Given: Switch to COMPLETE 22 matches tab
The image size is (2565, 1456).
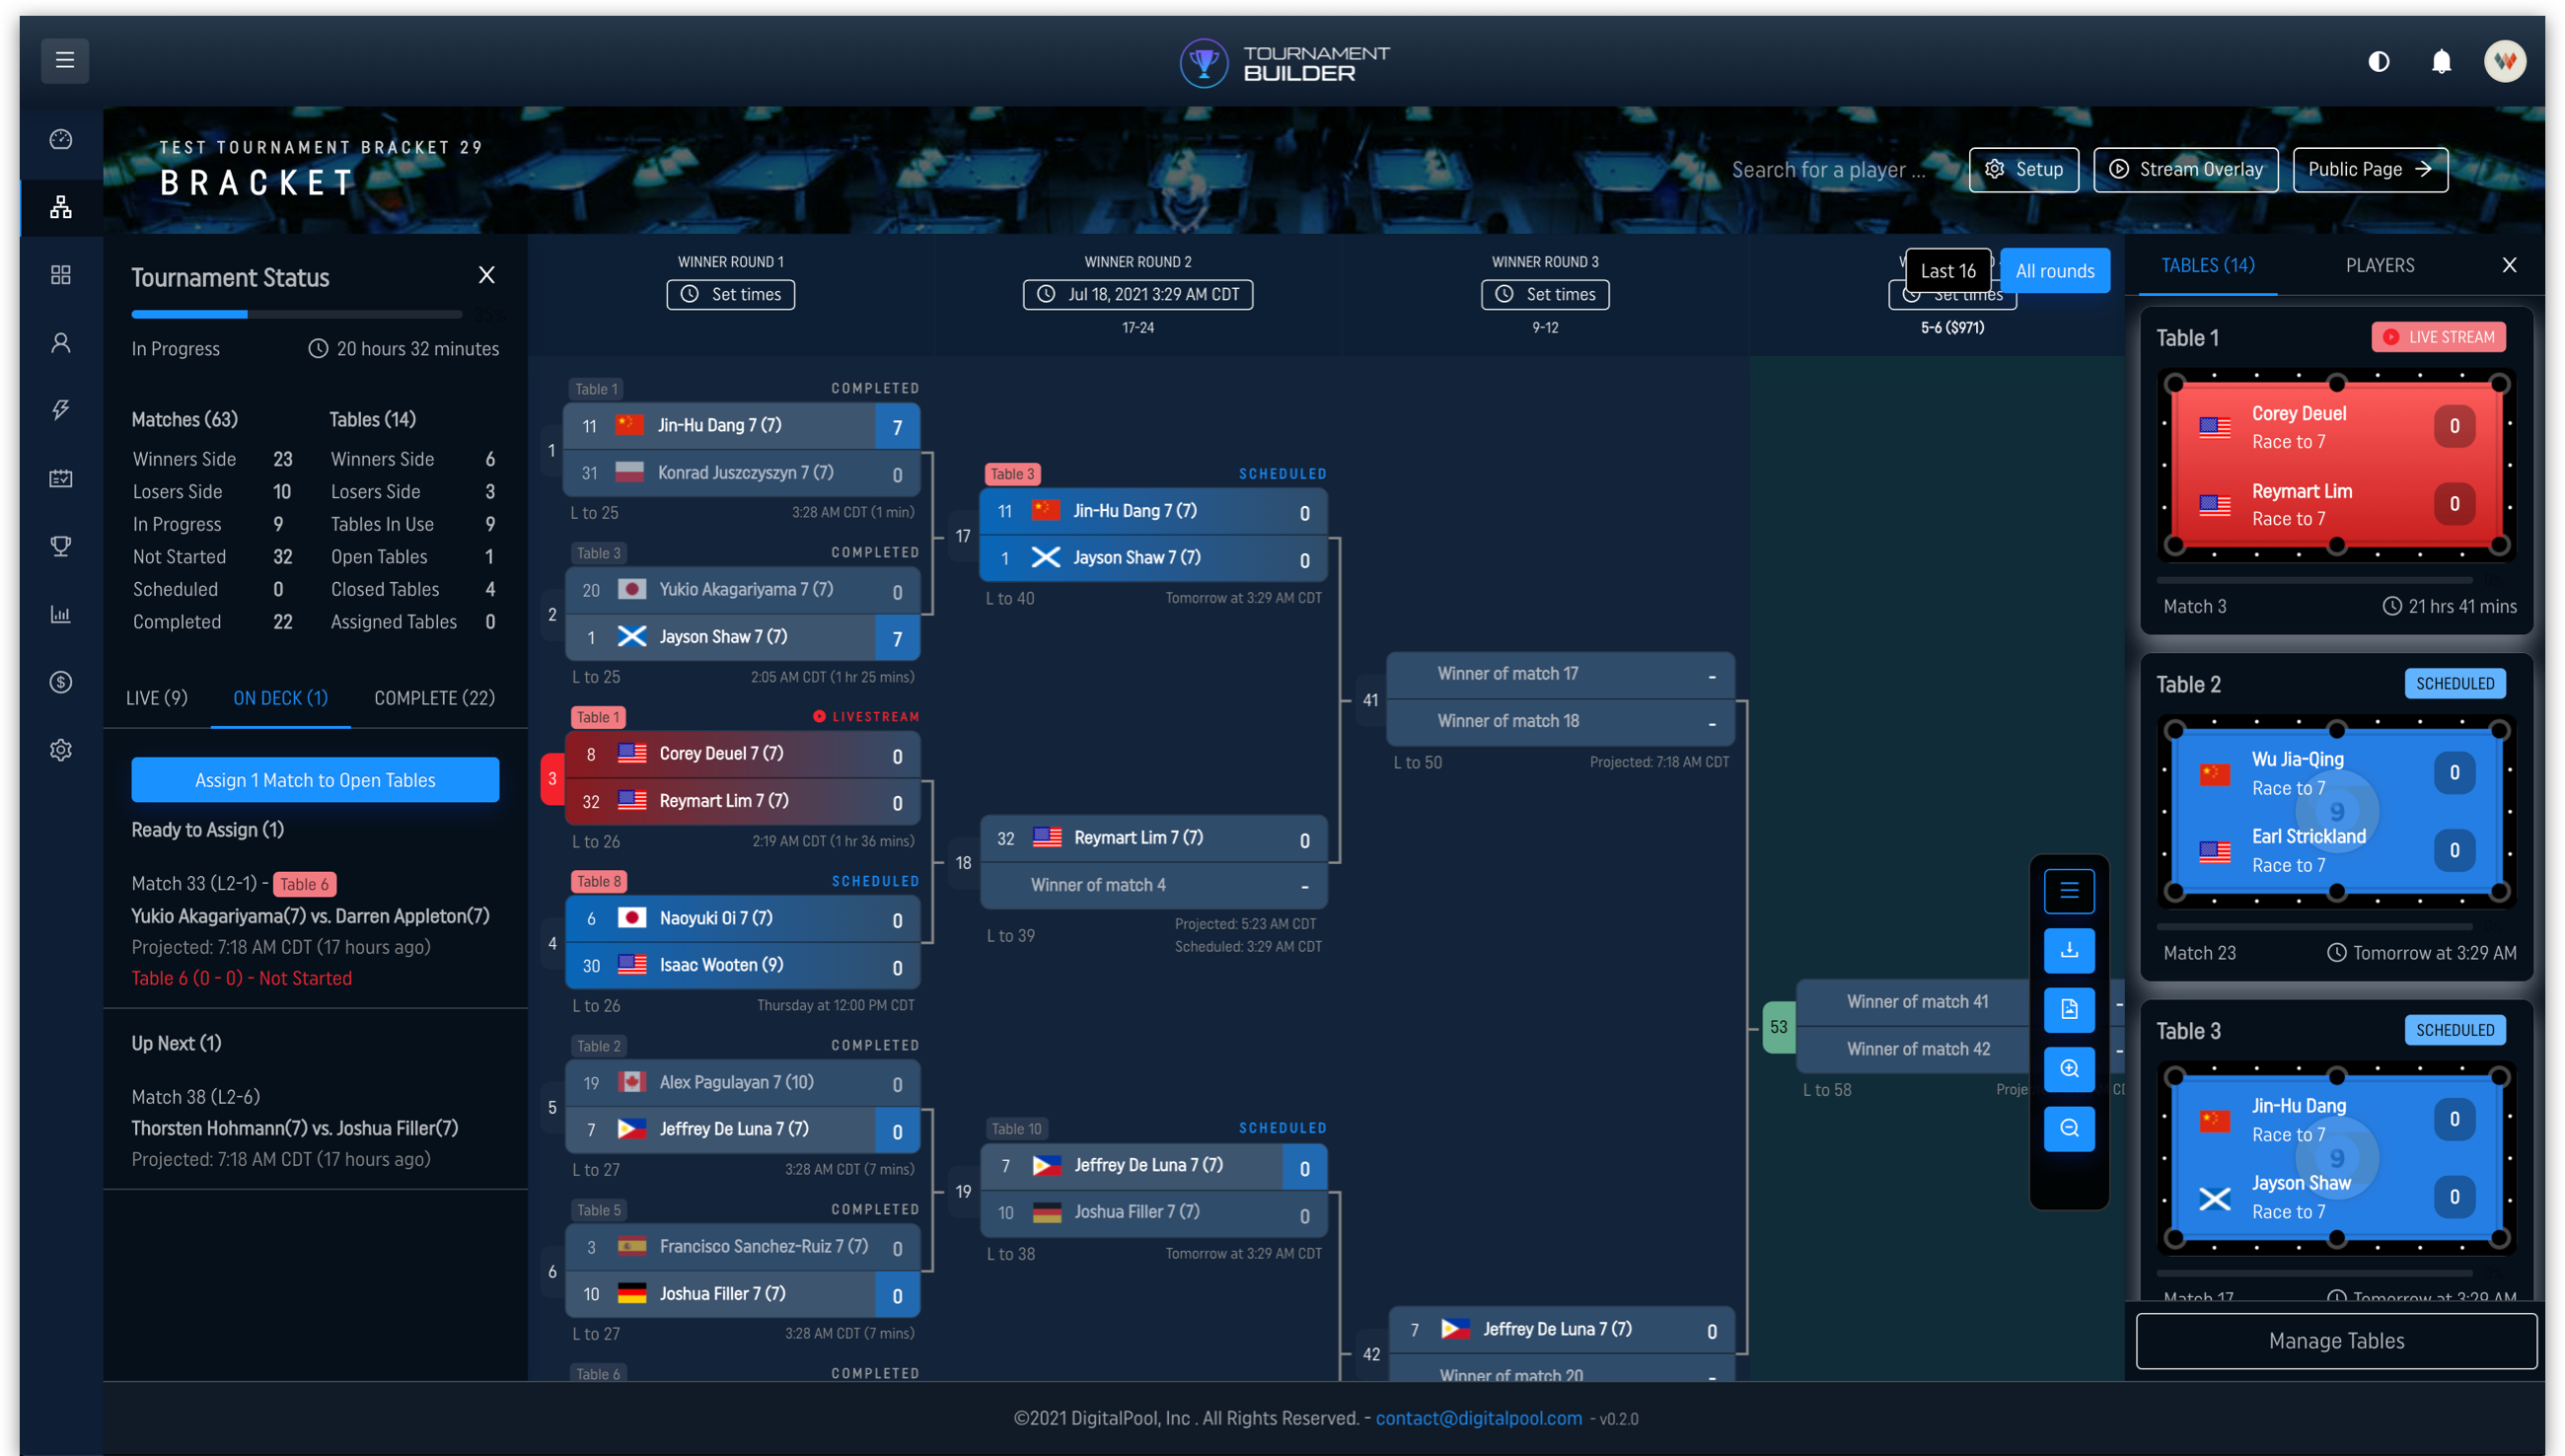Looking at the screenshot, I should (433, 697).
